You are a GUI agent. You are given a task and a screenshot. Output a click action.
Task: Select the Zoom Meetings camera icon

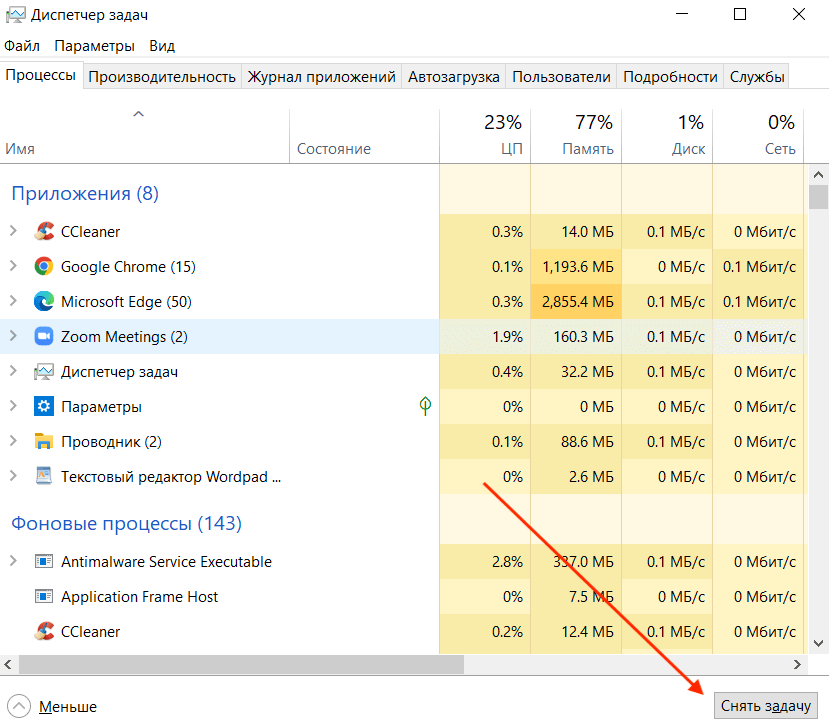pyautogui.click(x=44, y=336)
